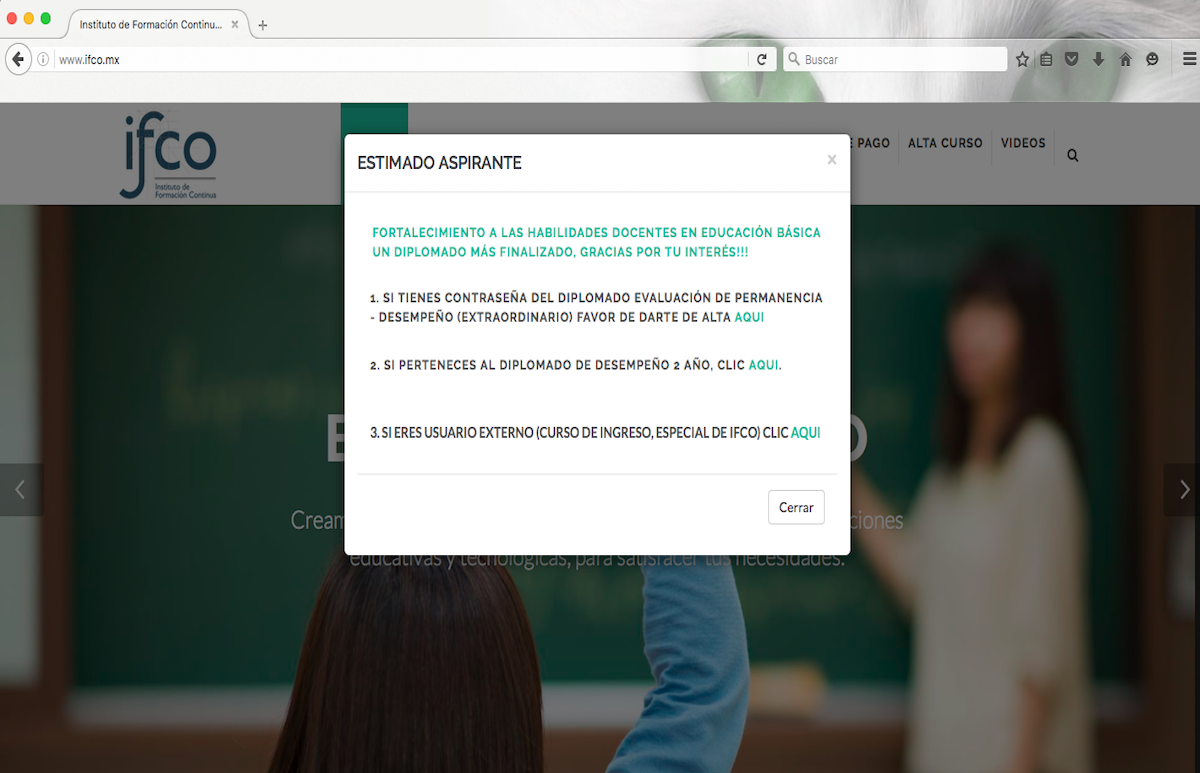Reload the page with the refresh icon

coord(762,60)
